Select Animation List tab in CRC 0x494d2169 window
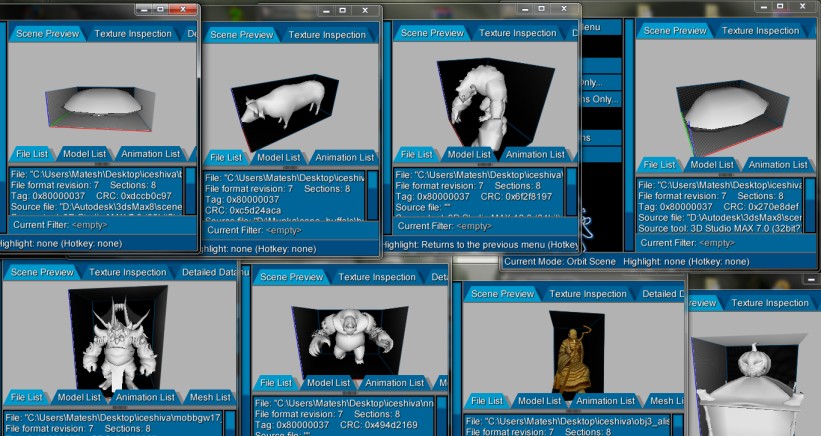 click(394, 383)
